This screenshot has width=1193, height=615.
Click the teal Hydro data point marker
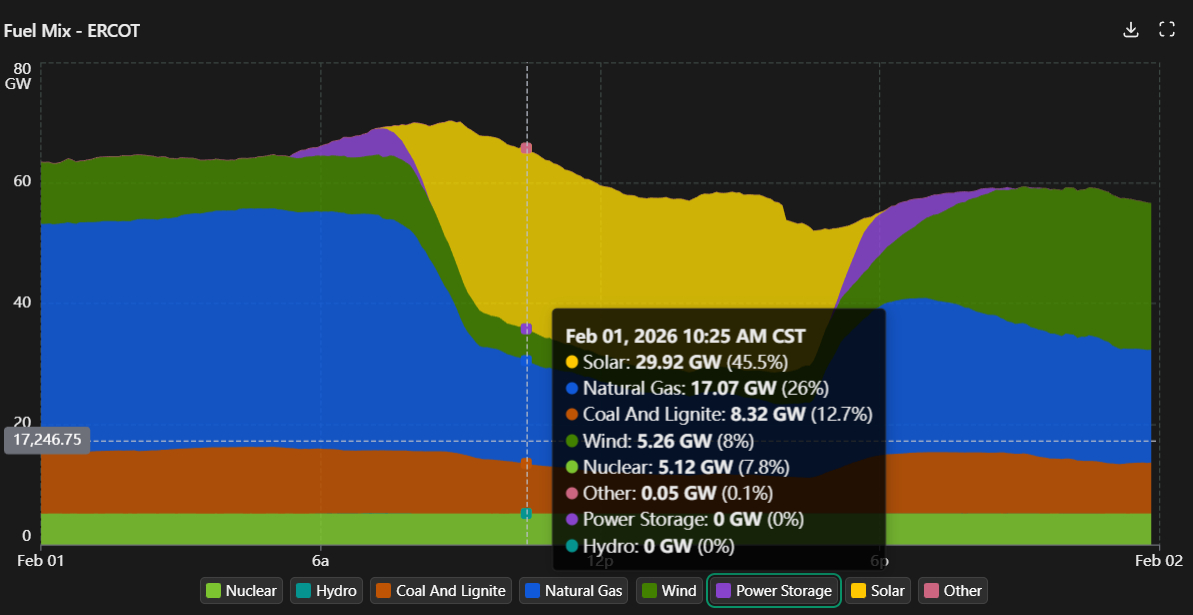pos(526,513)
